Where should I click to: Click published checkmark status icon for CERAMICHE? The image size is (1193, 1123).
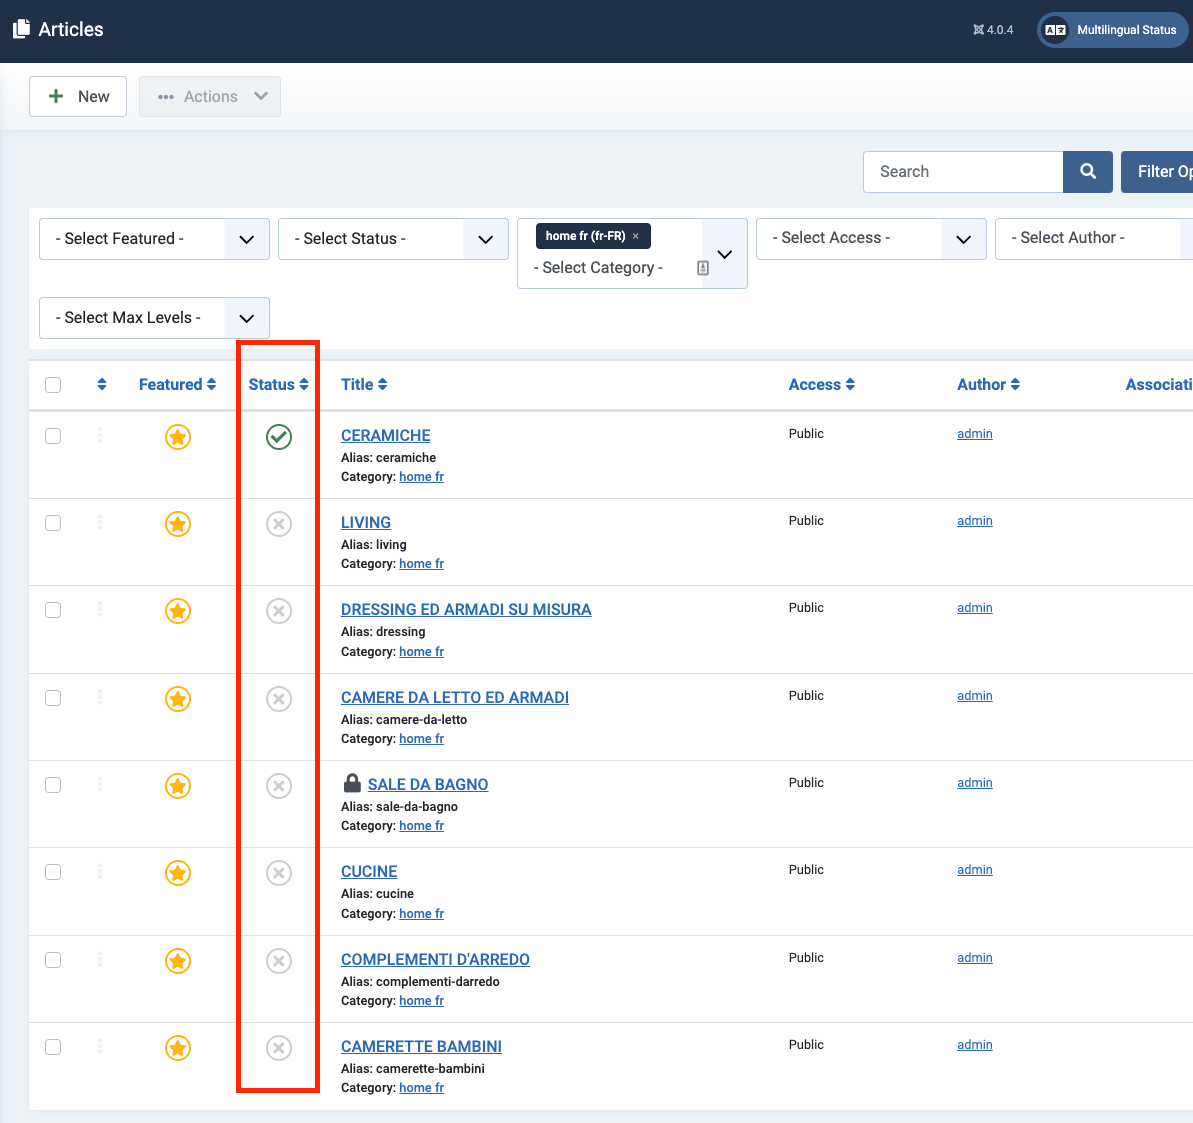point(279,437)
